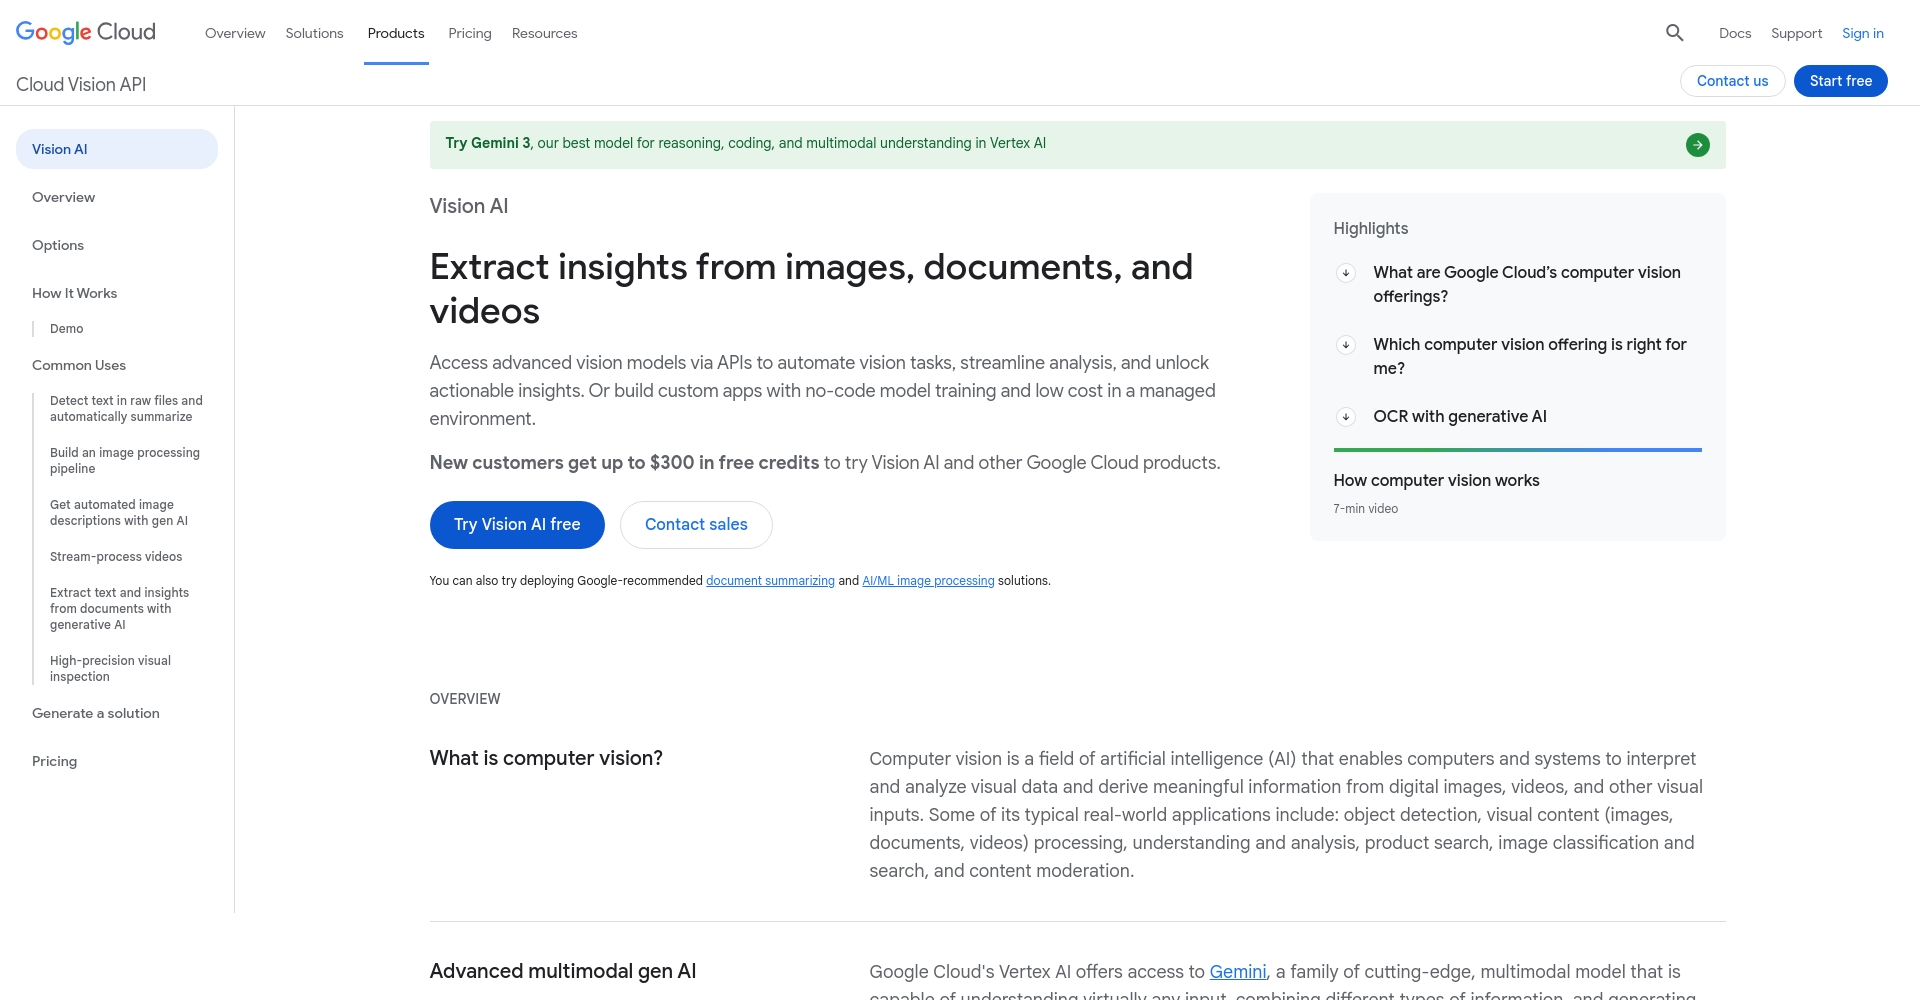Follow the document summarizing link

(x=770, y=581)
